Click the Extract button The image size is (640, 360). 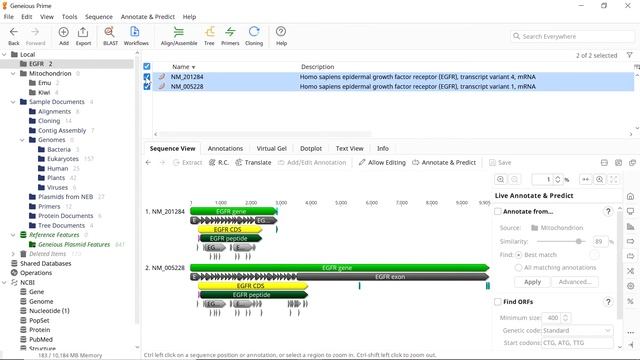188,162
